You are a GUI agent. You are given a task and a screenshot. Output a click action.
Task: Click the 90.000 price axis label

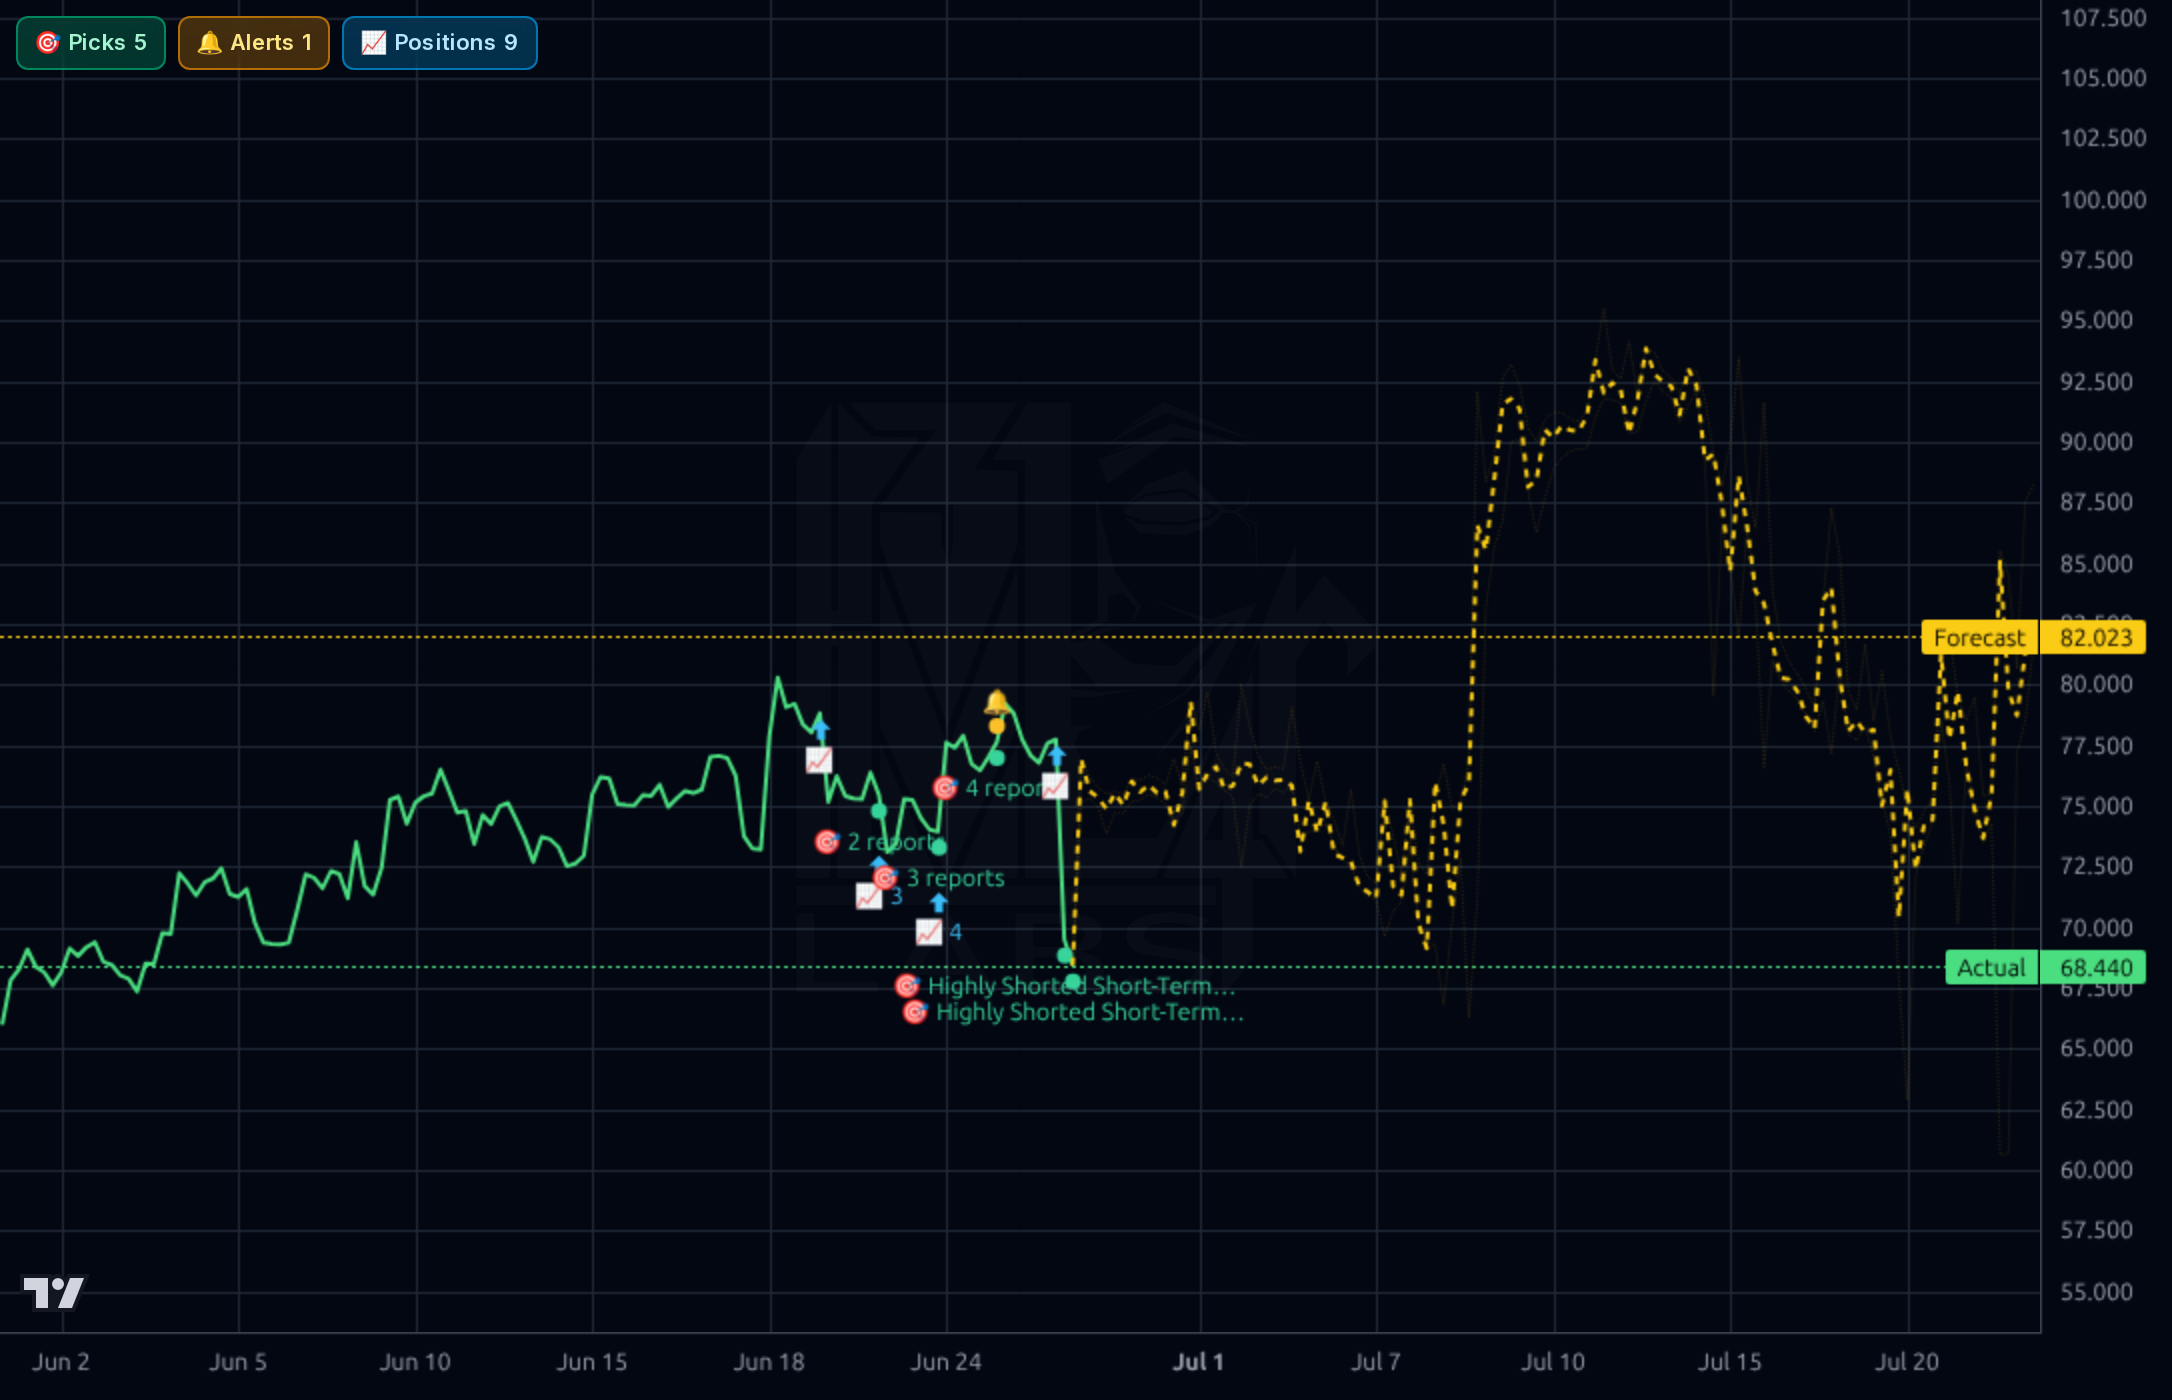tap(2096, 442)
